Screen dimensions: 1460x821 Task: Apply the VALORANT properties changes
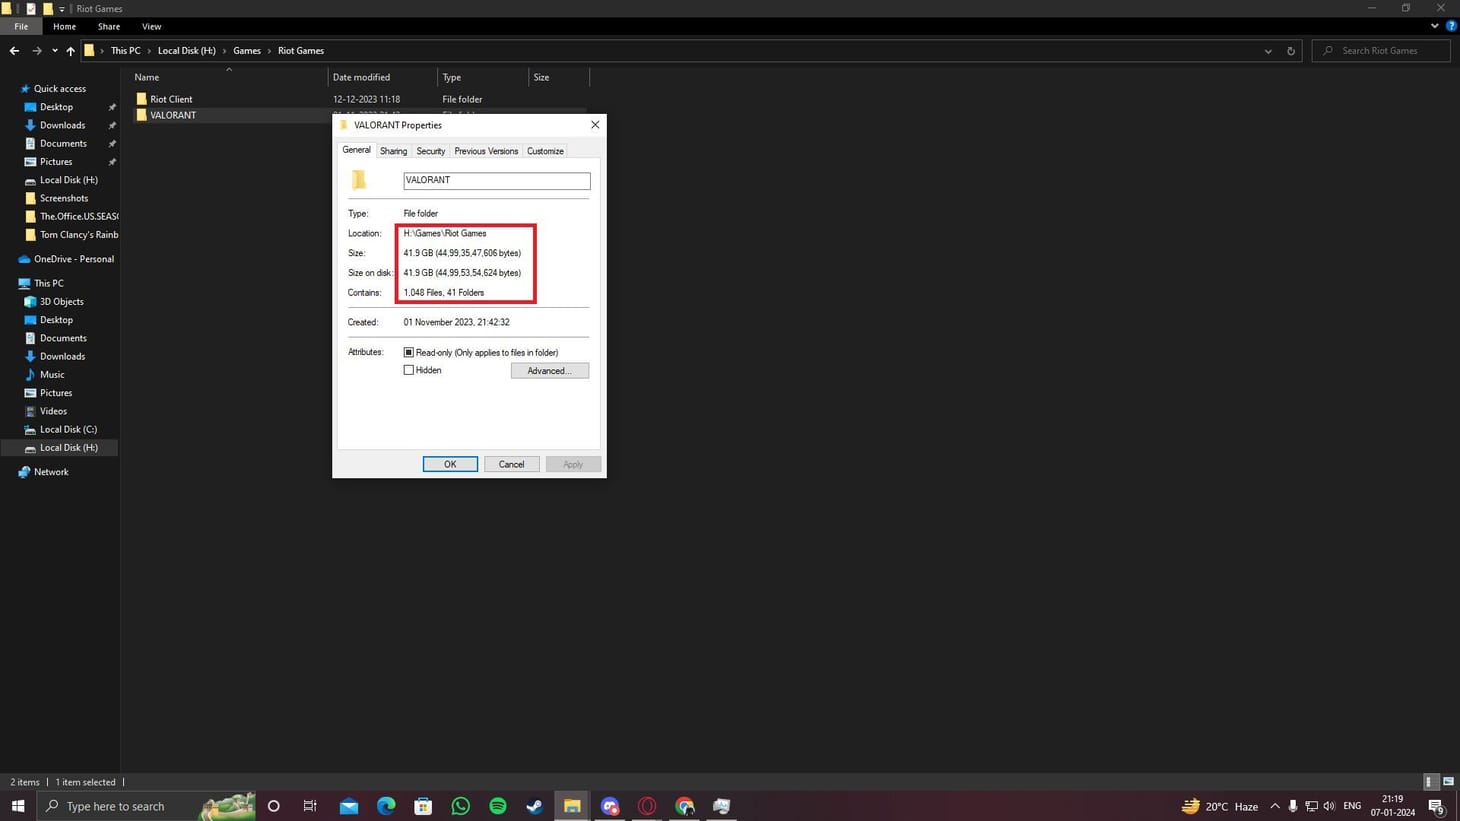pyautogui.click(x=572, y=464)
